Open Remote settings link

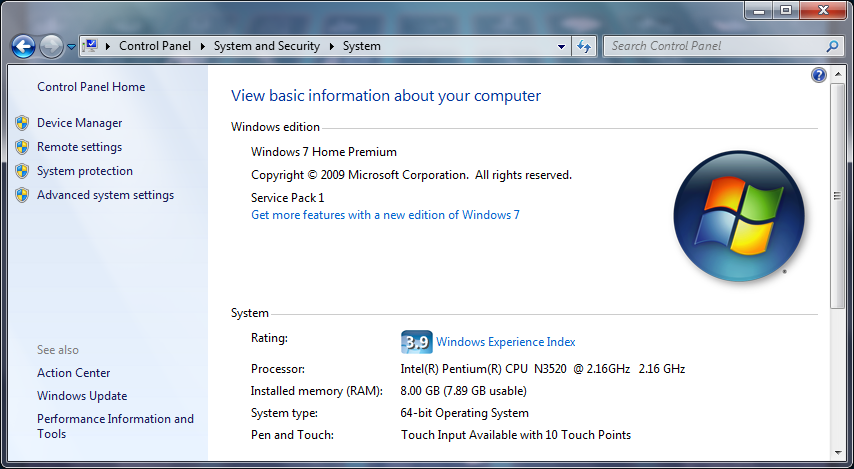pos(80,147)
